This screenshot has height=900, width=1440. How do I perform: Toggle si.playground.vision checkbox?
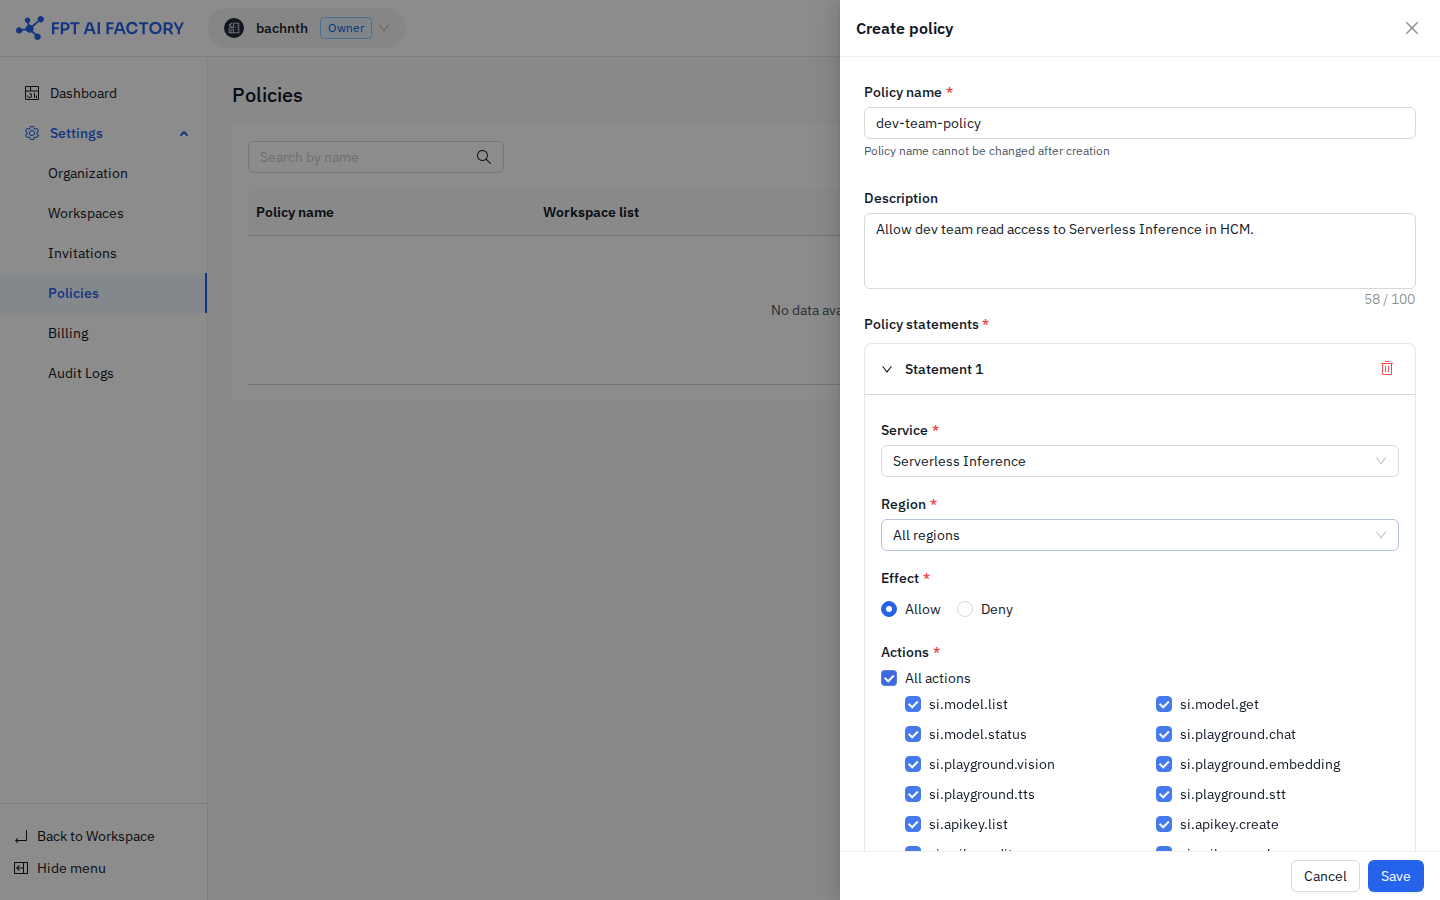pos(913,764)
